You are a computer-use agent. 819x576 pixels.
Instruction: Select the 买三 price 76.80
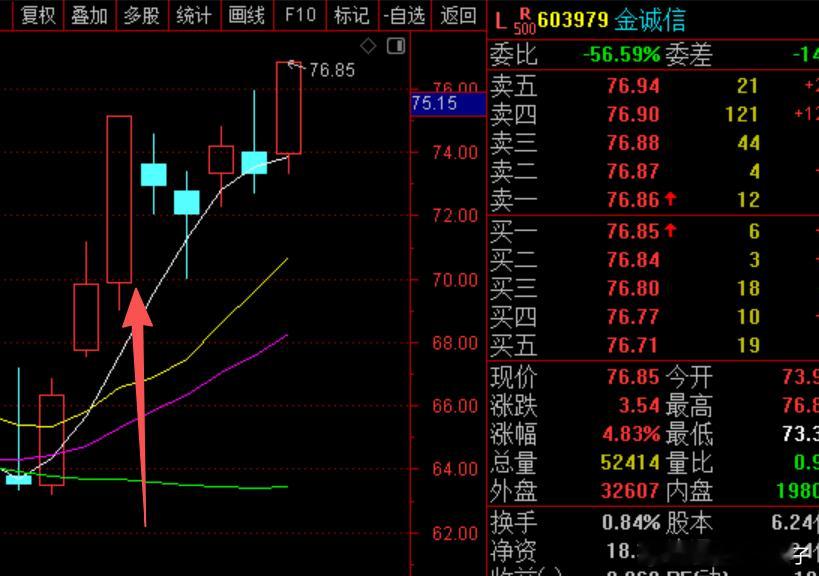[633, 288]
